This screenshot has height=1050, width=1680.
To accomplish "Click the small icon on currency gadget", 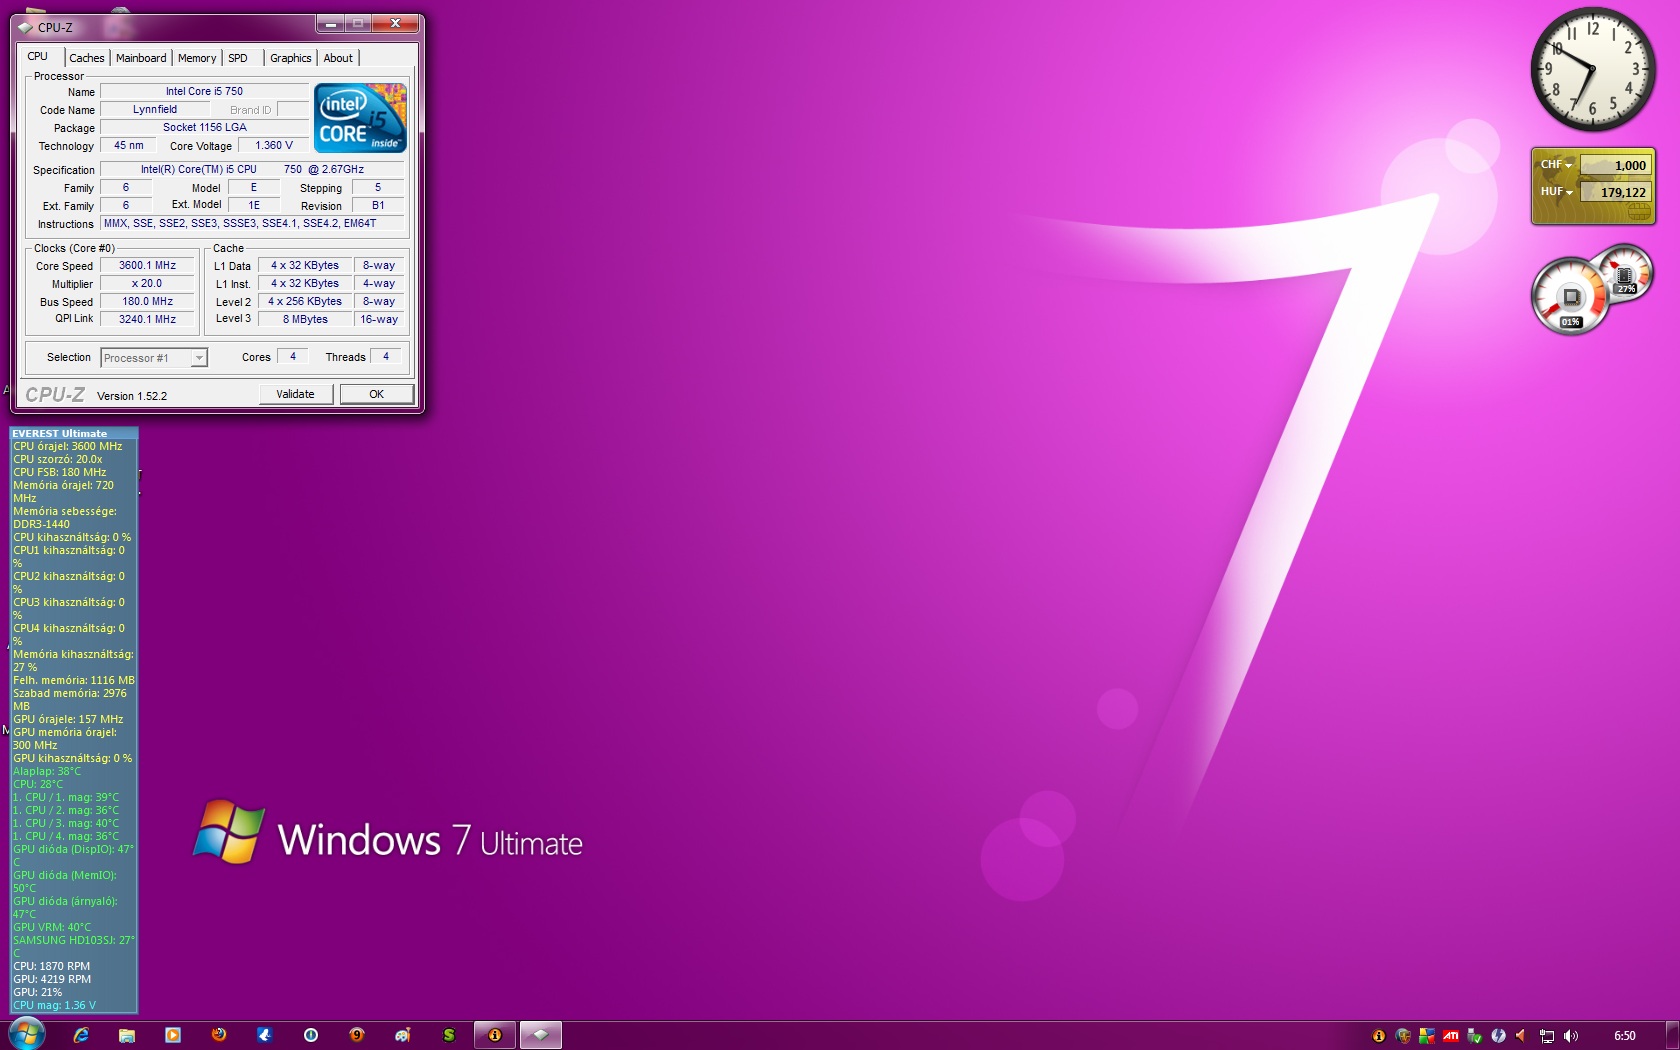I will pyautogui.click(x=1638, y=211).
